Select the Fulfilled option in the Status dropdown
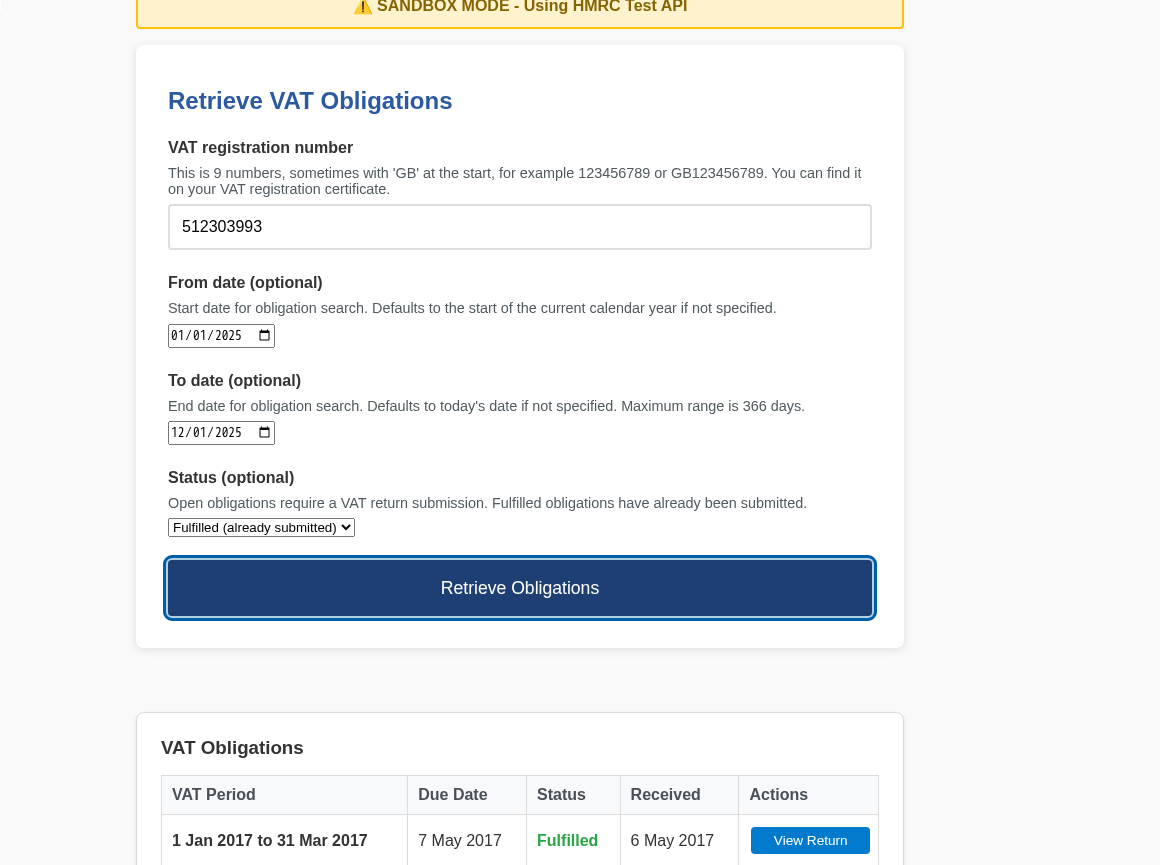This screenshot has height=865, width=1160. tap(261, 527)
